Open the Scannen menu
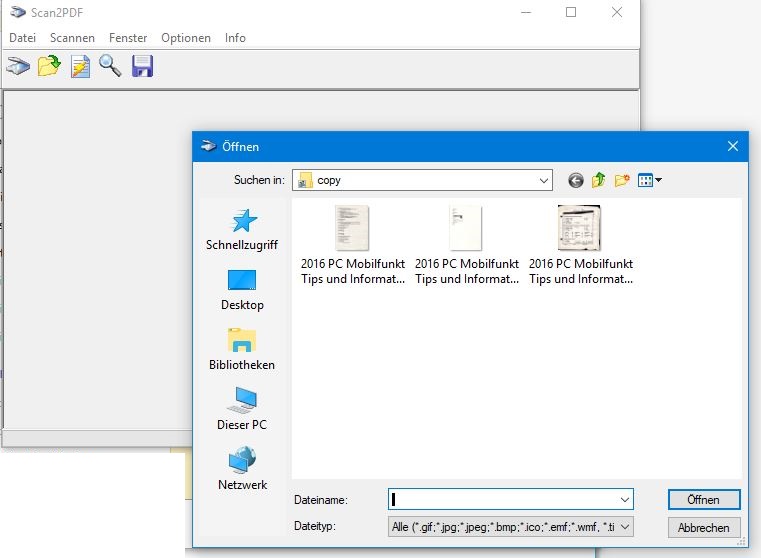 (72, 38)
